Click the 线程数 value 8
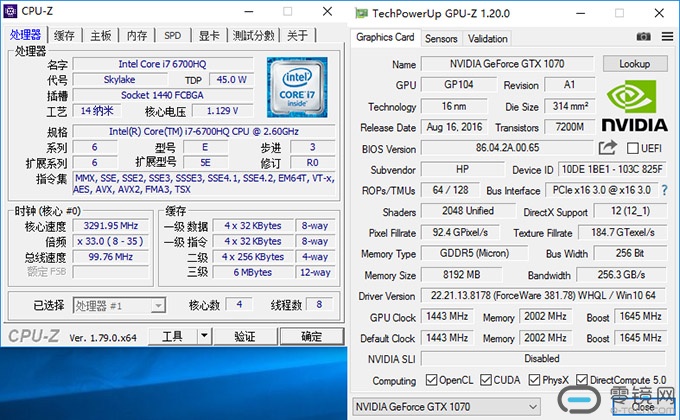Viewport: 680px width, 420px height. pyautogui.click(x=319, y=305)
